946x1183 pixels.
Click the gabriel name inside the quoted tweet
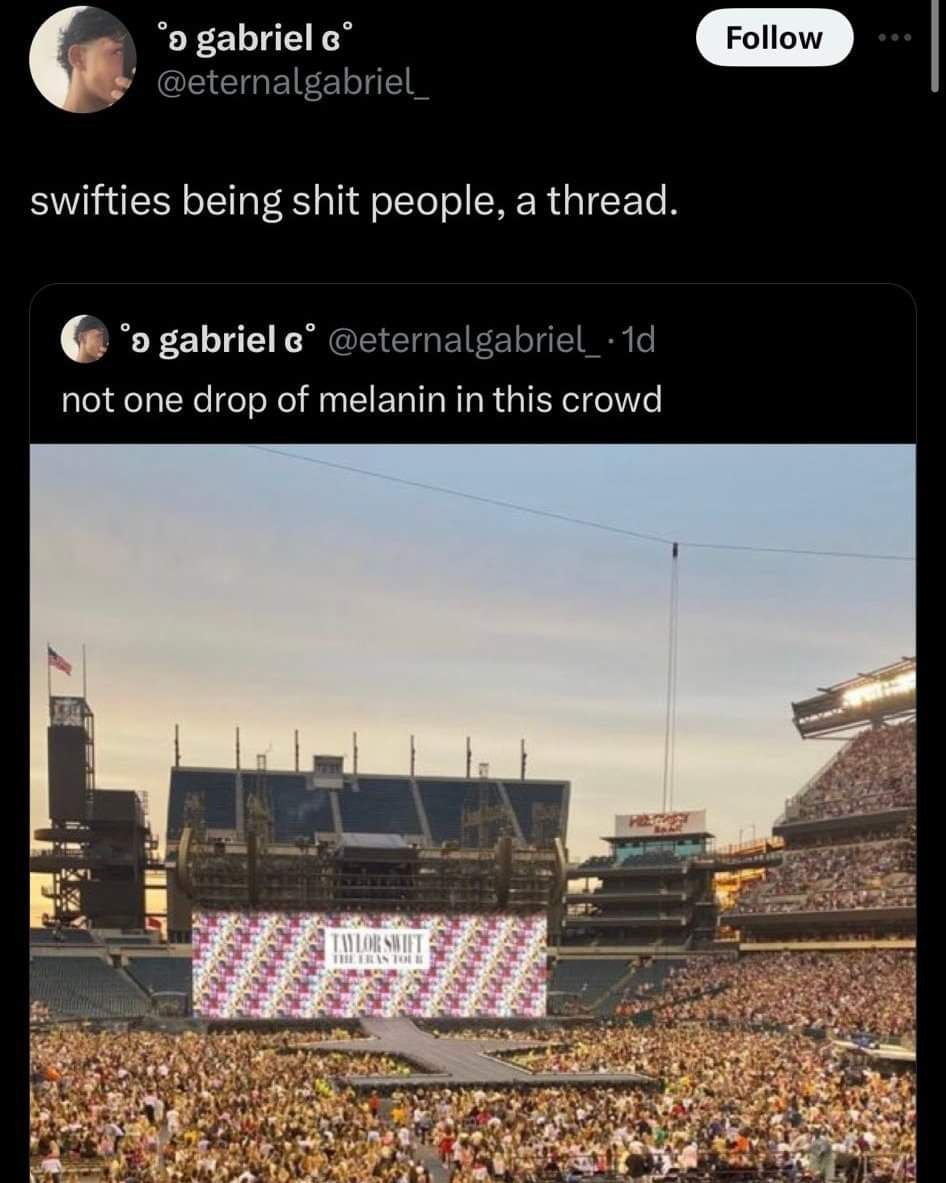216,340
